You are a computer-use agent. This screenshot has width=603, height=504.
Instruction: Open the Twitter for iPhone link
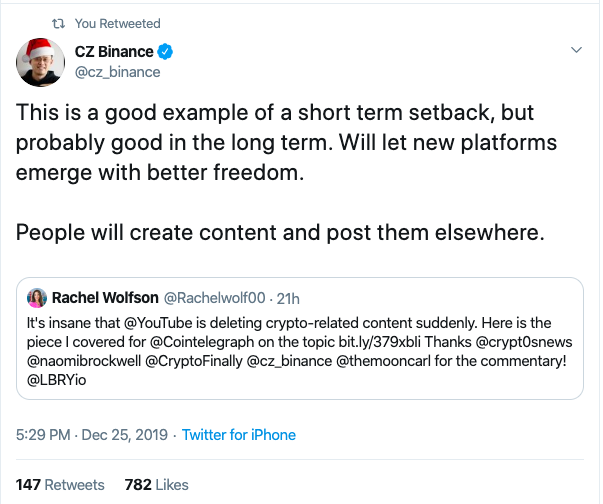(238, 435)
